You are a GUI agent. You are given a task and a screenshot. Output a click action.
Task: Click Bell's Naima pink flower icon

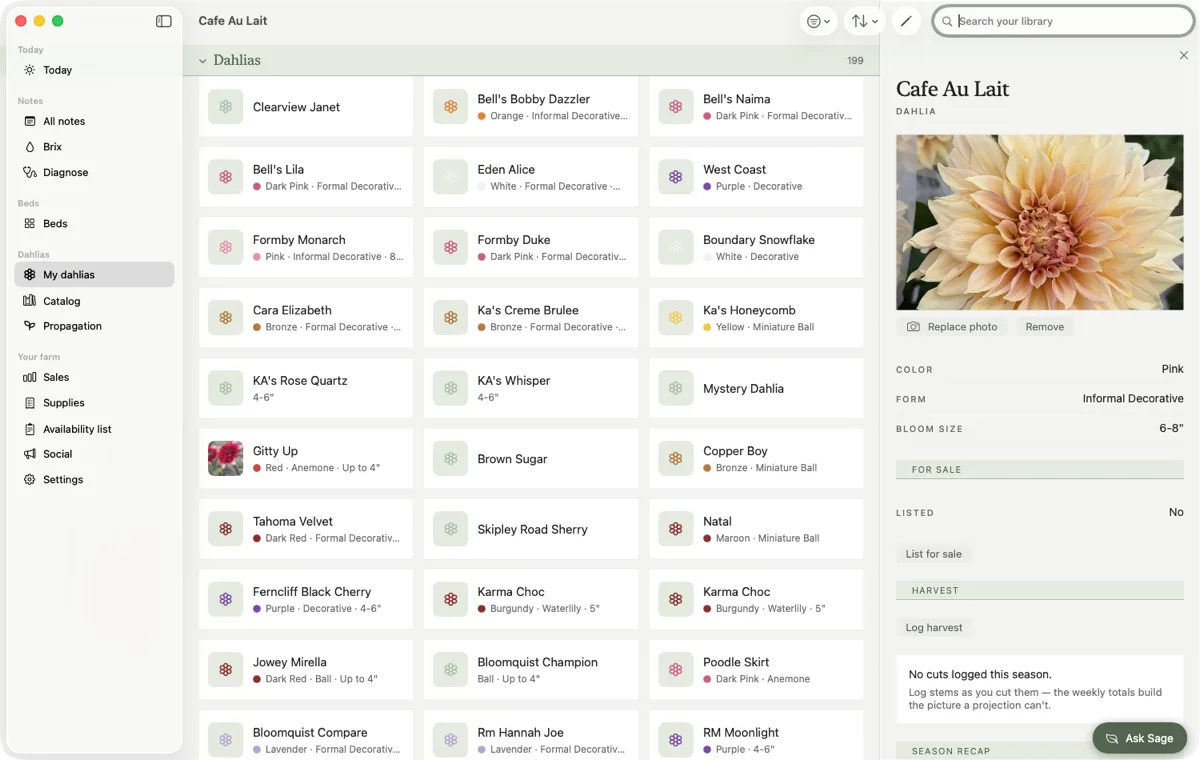(676, 107)
